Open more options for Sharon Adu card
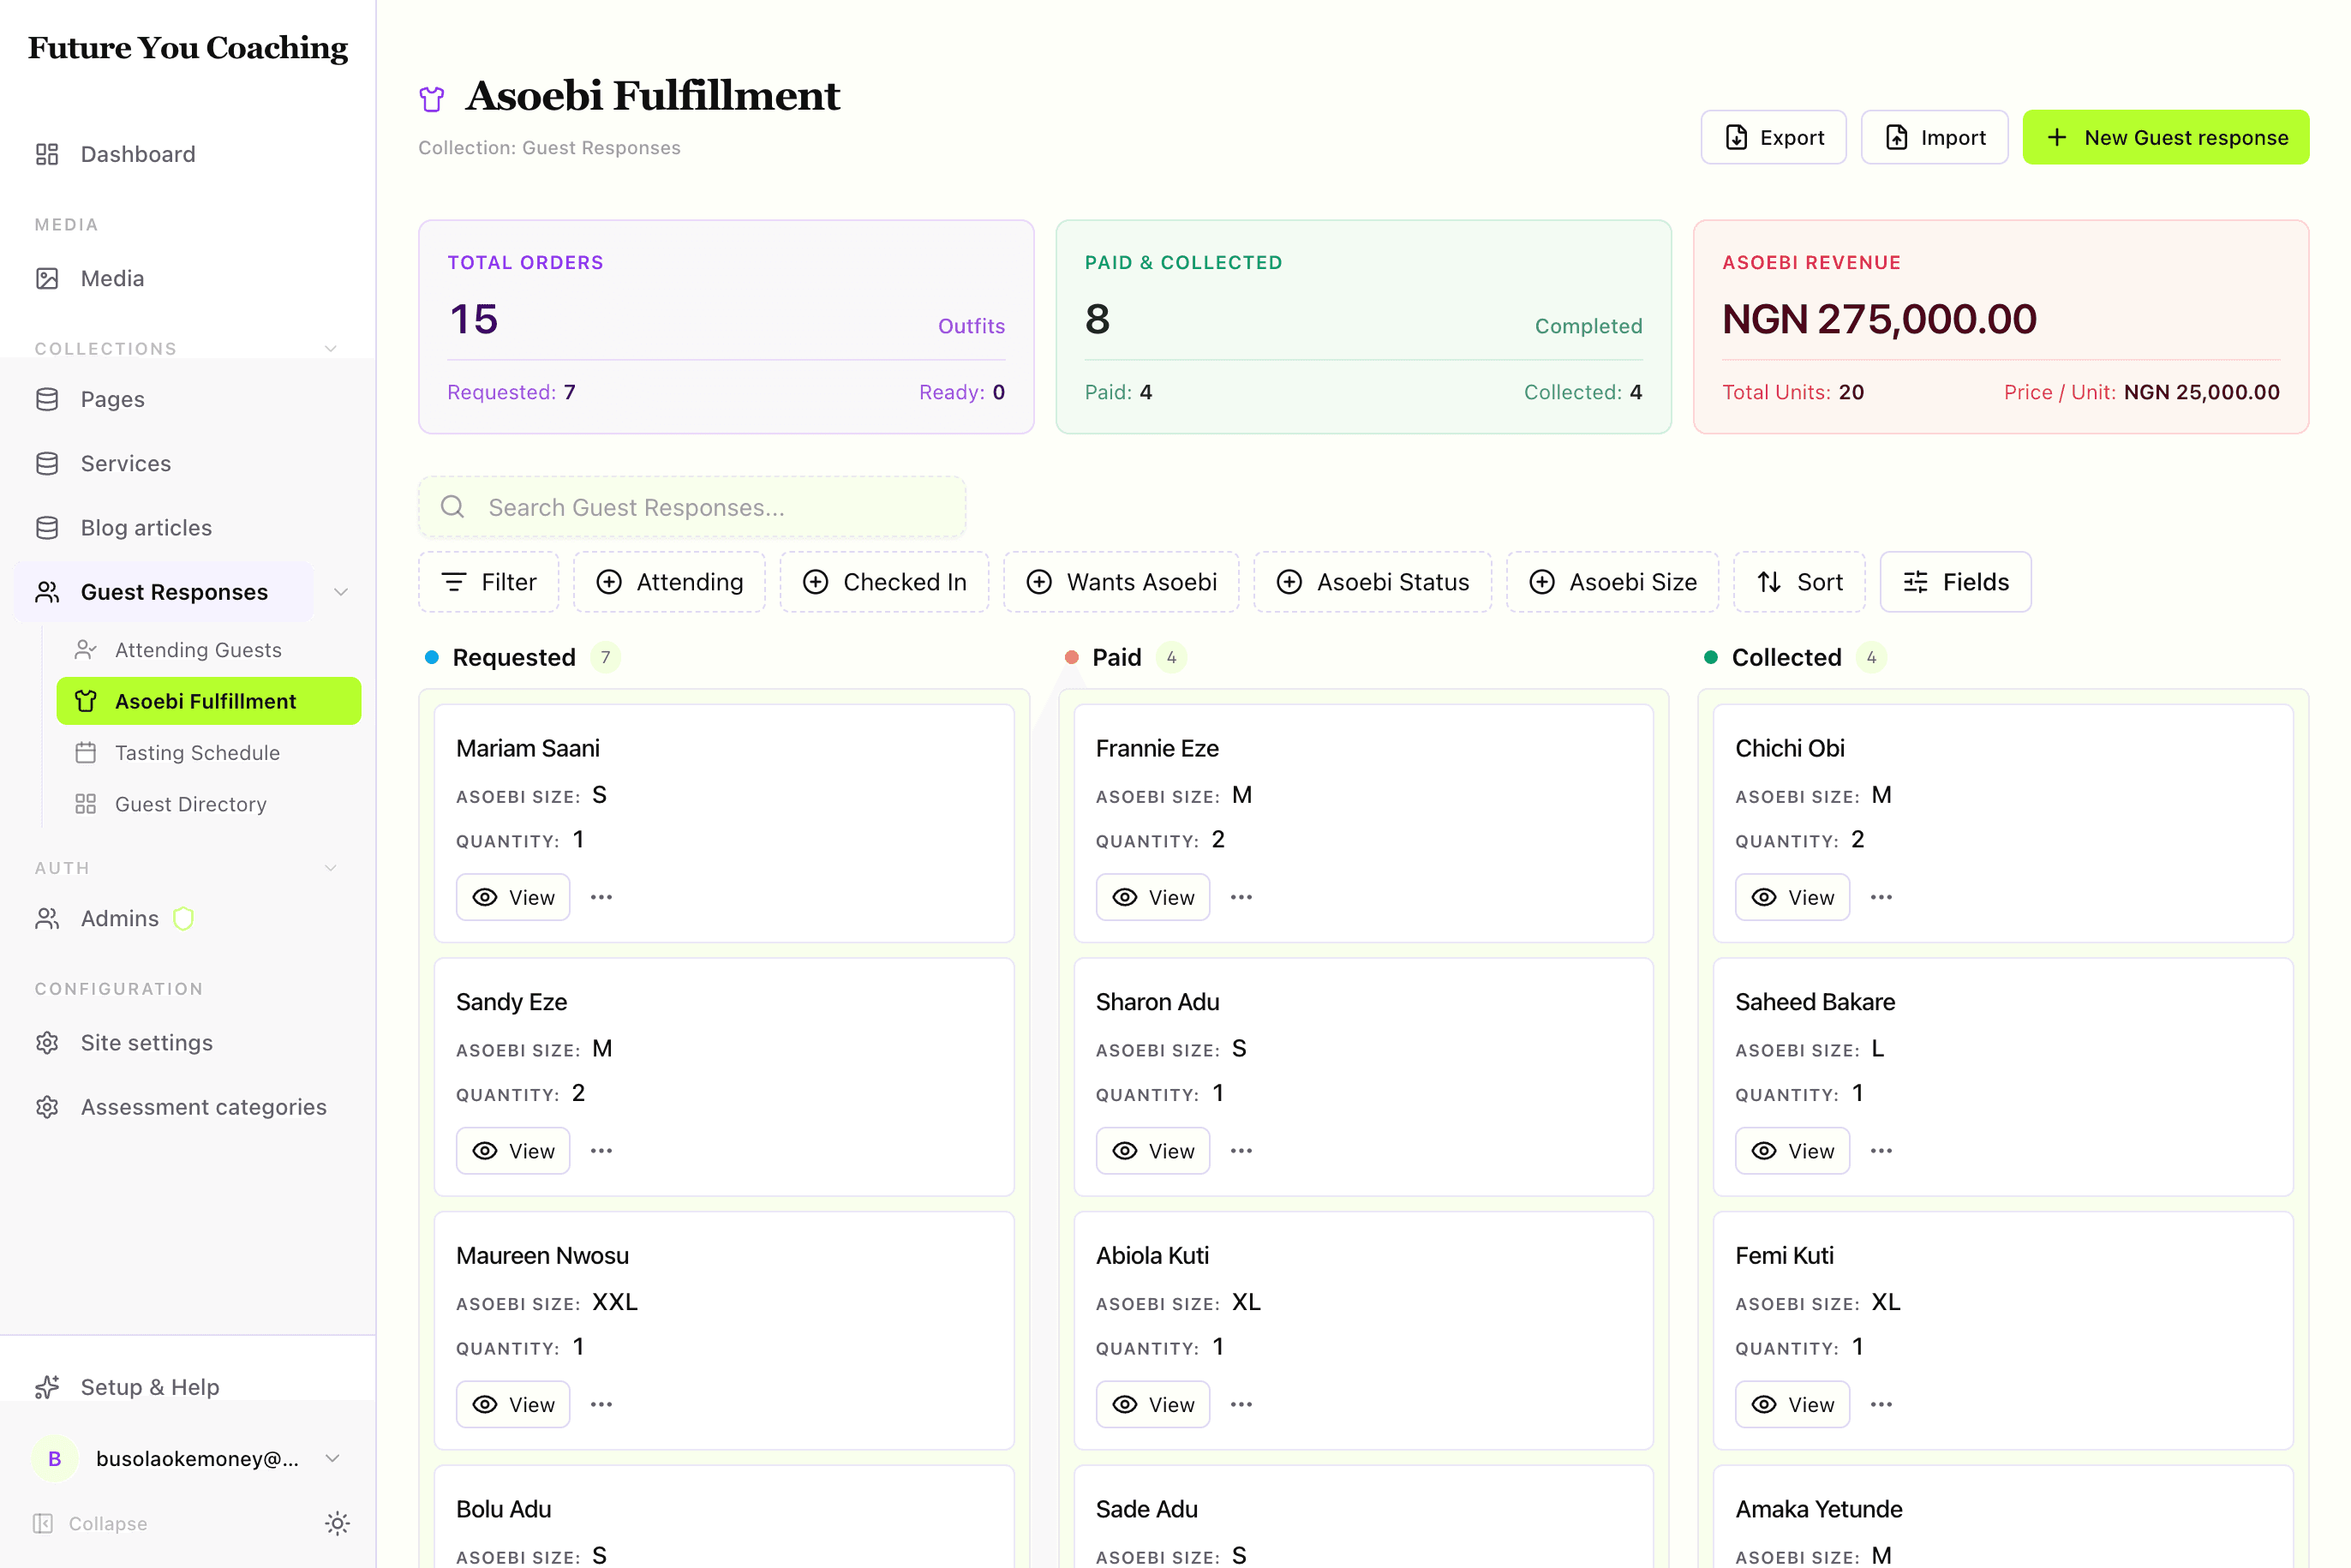This screenshot has width=2351, height=1568. click(1241, 1151)
